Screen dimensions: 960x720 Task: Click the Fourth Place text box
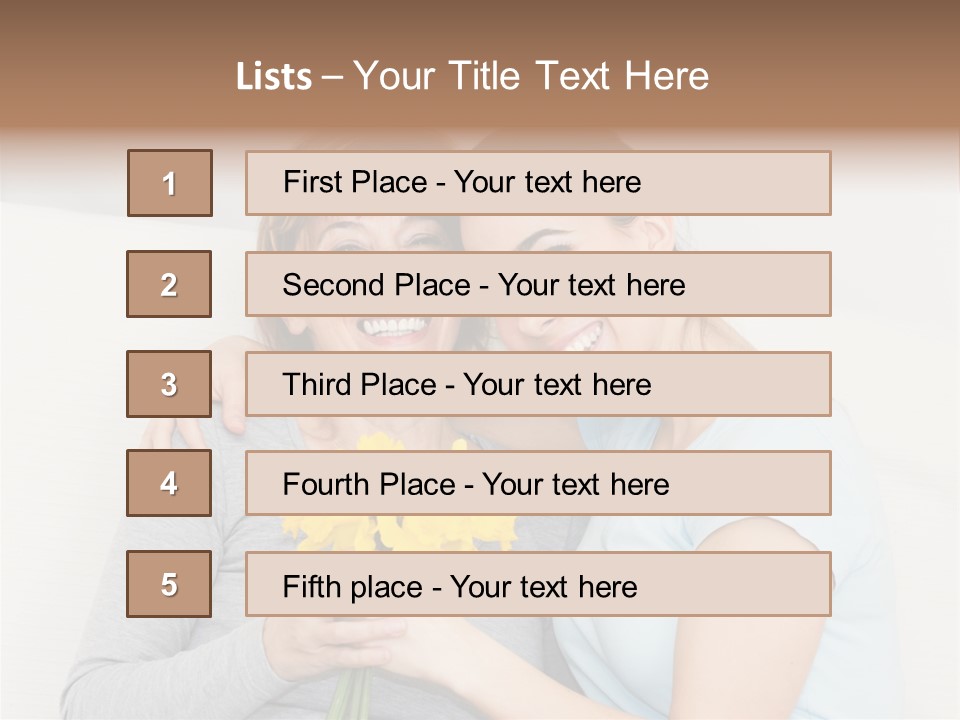(538, 483)
